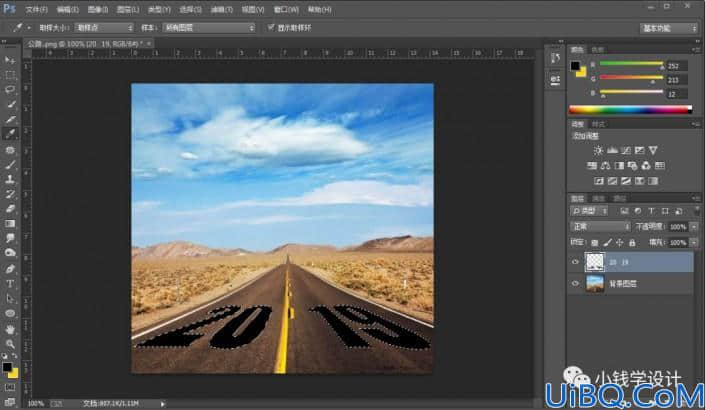Open the Image menu
The width and height of the screenshot is (705, 410).
98,9
